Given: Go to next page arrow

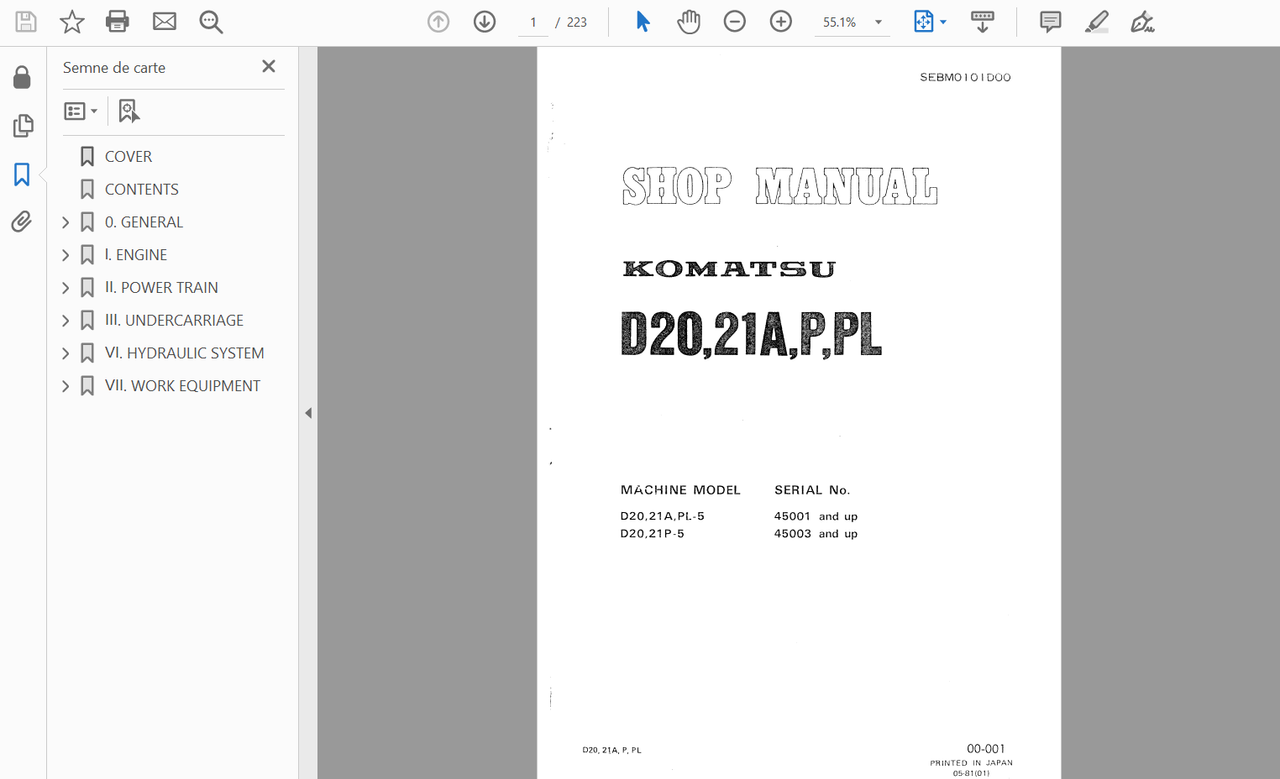Looking at the screenshot, I should coord(484,22).
